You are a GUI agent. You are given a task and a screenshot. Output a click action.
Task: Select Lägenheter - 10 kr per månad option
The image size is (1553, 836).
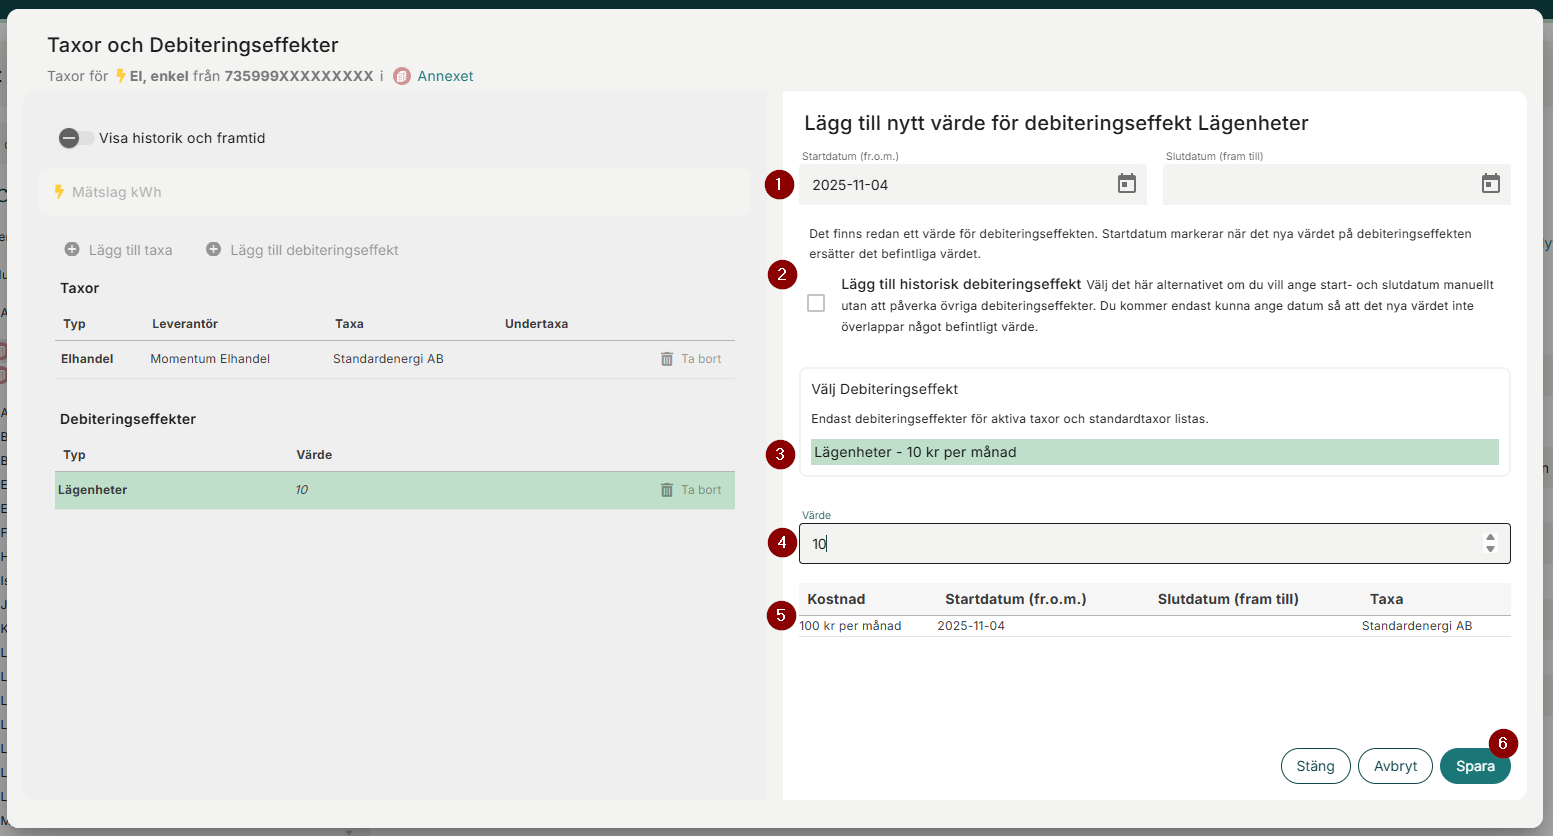[1154, 452]
